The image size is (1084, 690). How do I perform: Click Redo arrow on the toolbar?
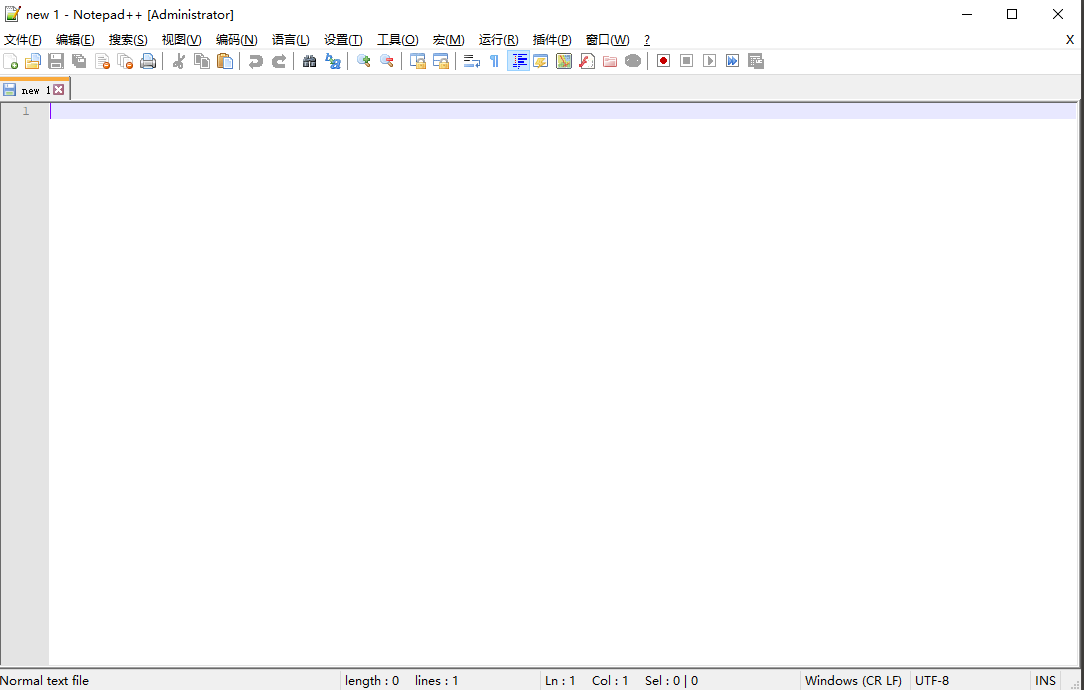pos(278,61)
